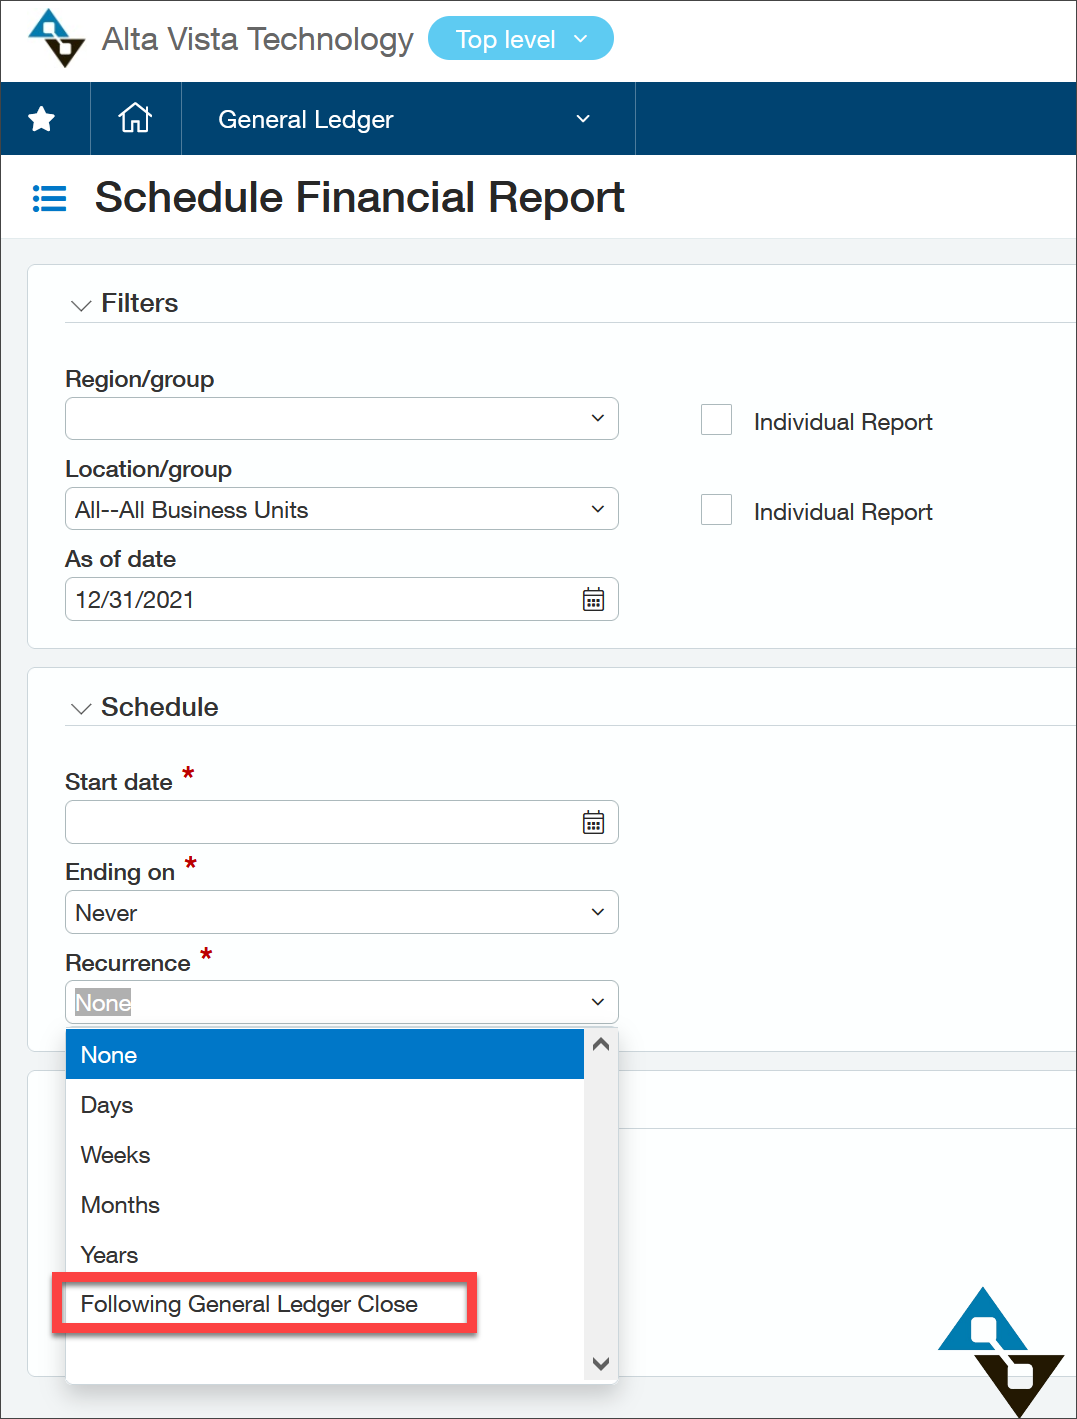Click the Favorites star icon
This screenshot has width=1077, height=1419.
click(x=41, y=119)
